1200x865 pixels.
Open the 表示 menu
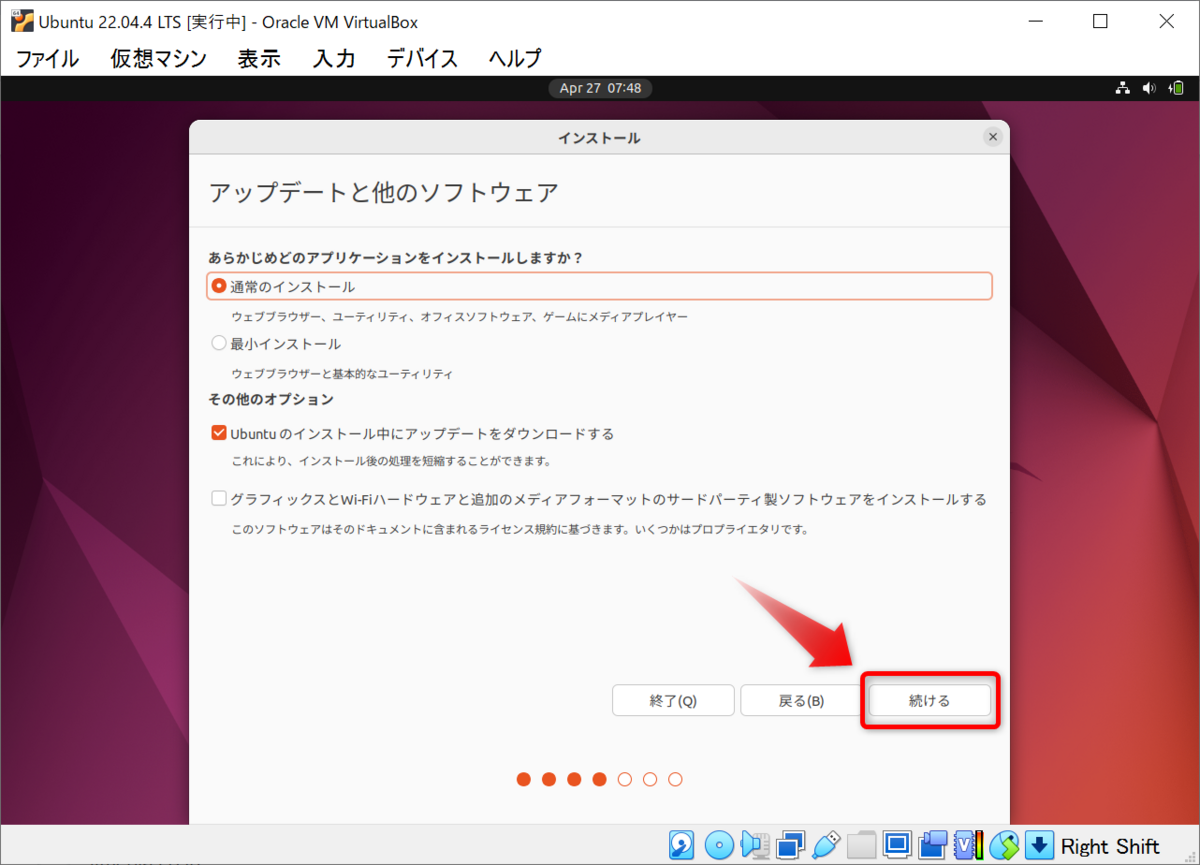point(259,58)
